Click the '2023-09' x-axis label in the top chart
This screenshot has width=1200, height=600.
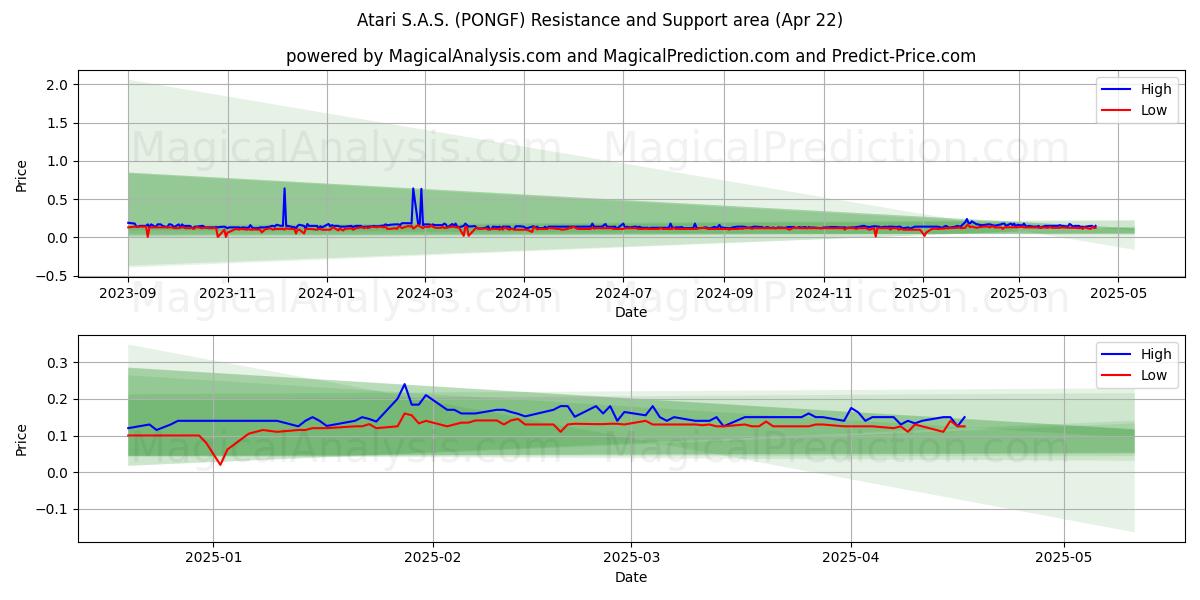[x=128, y=295]
